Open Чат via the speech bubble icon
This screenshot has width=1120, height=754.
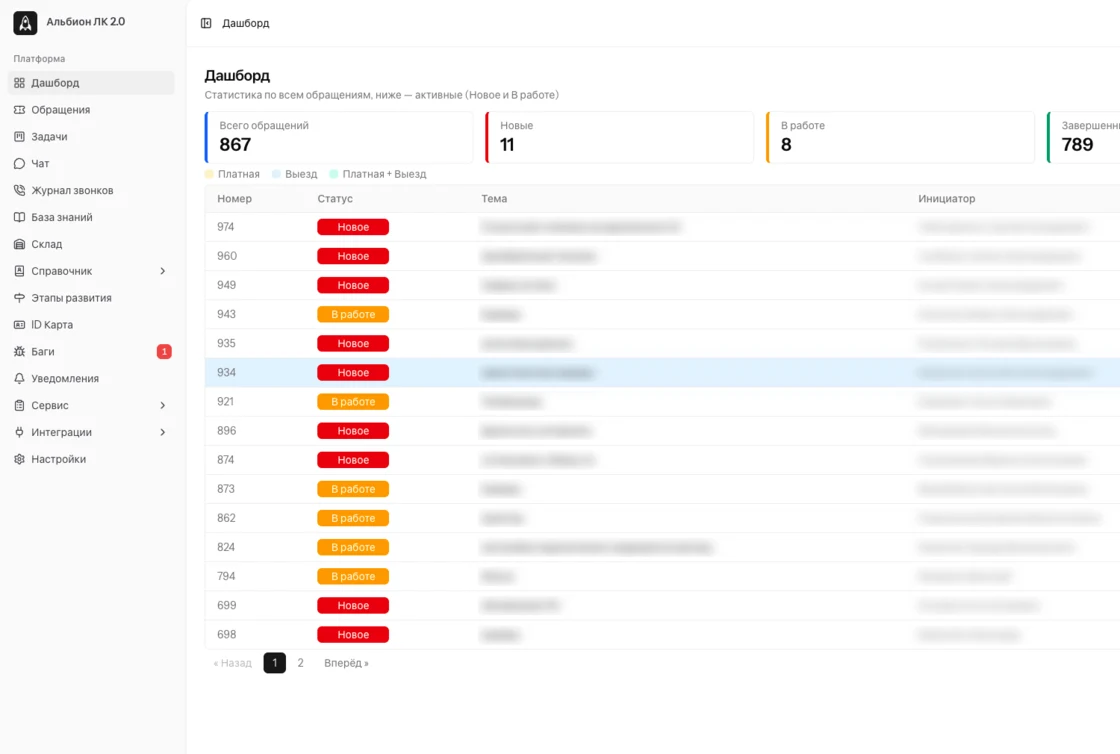19,164
